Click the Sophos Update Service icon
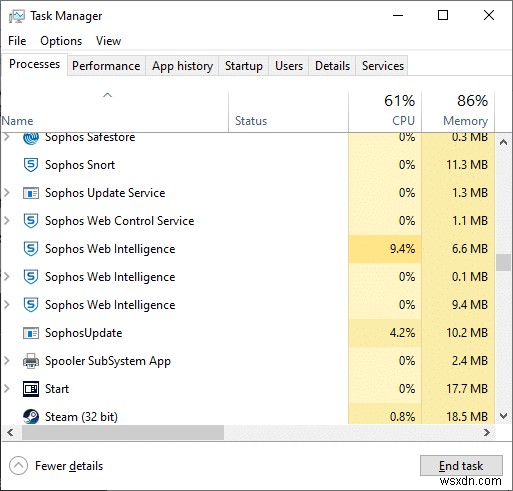513x491 pixels. 31,193
